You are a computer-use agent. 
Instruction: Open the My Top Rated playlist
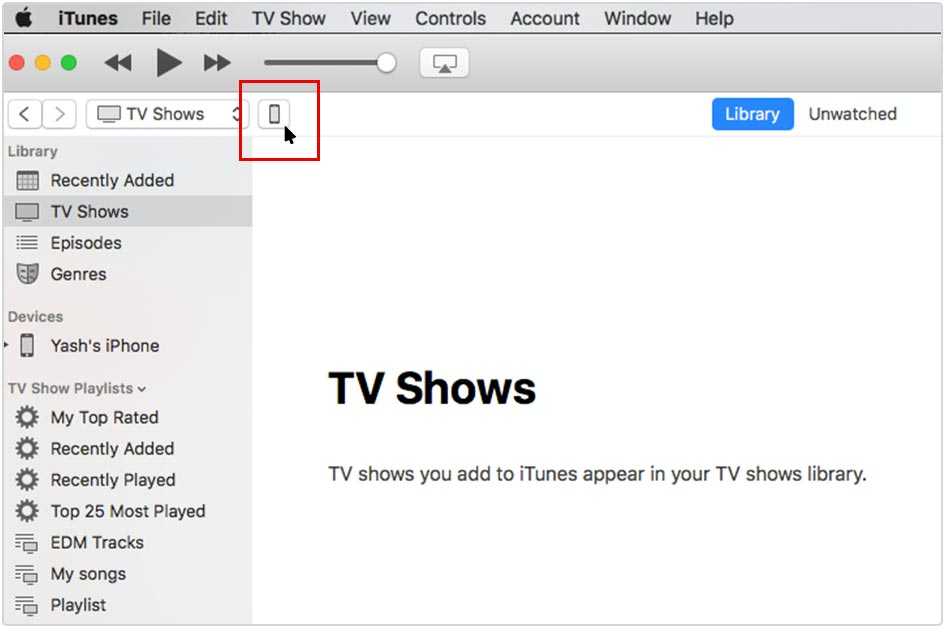point(128,418)
